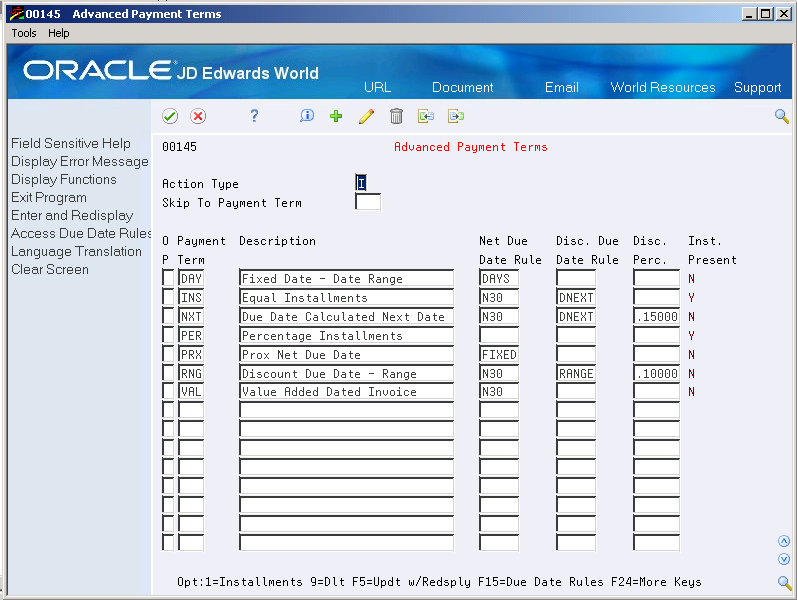Image resolution: width=797 pixels, height=600 pixels.
Task: Click the OP option field for PRX row
Action: (168, 354)
